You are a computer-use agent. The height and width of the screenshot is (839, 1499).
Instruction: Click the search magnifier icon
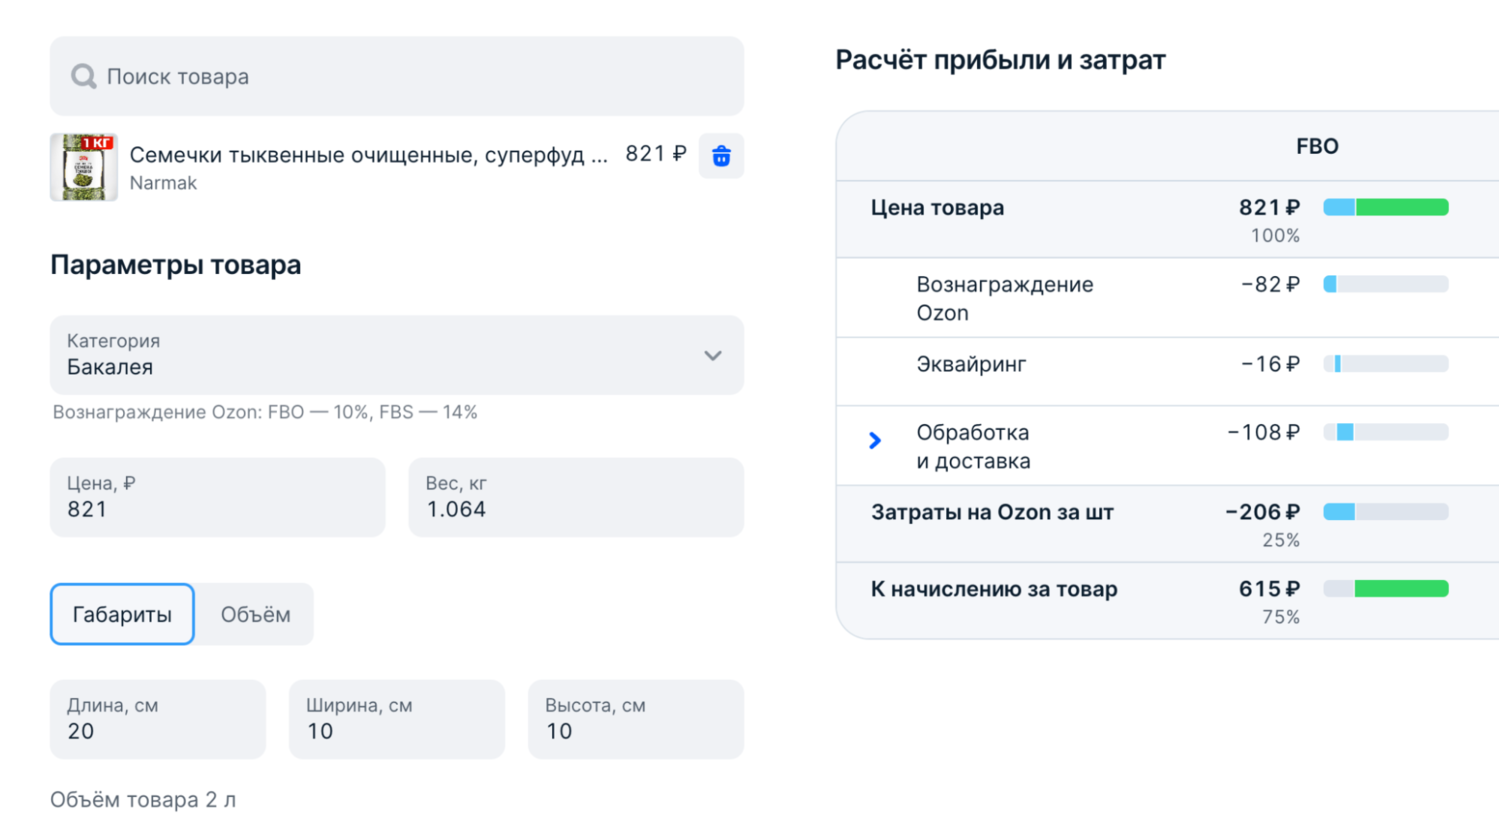coord(83,77)
